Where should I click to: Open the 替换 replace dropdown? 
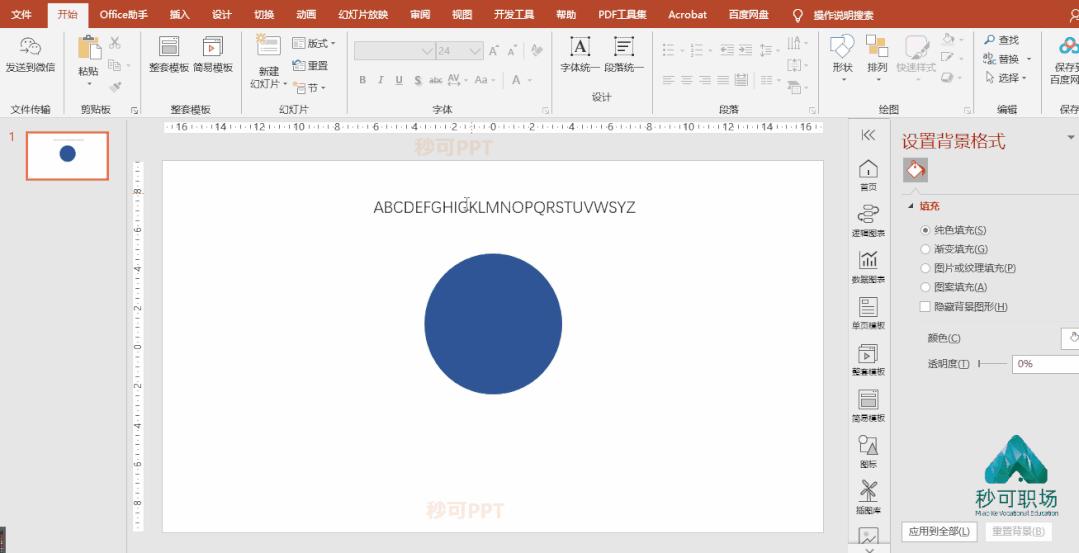tap(1008, 59)
